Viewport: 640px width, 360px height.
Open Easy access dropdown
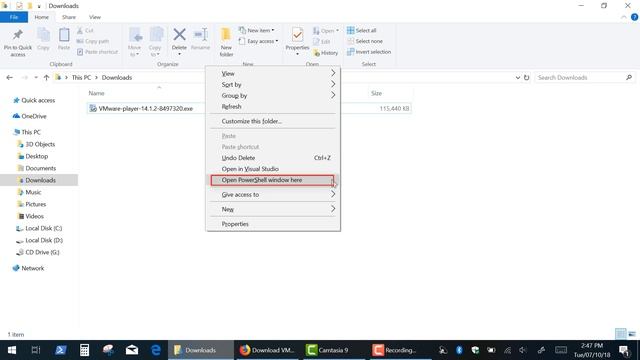(x=258, y=41)
